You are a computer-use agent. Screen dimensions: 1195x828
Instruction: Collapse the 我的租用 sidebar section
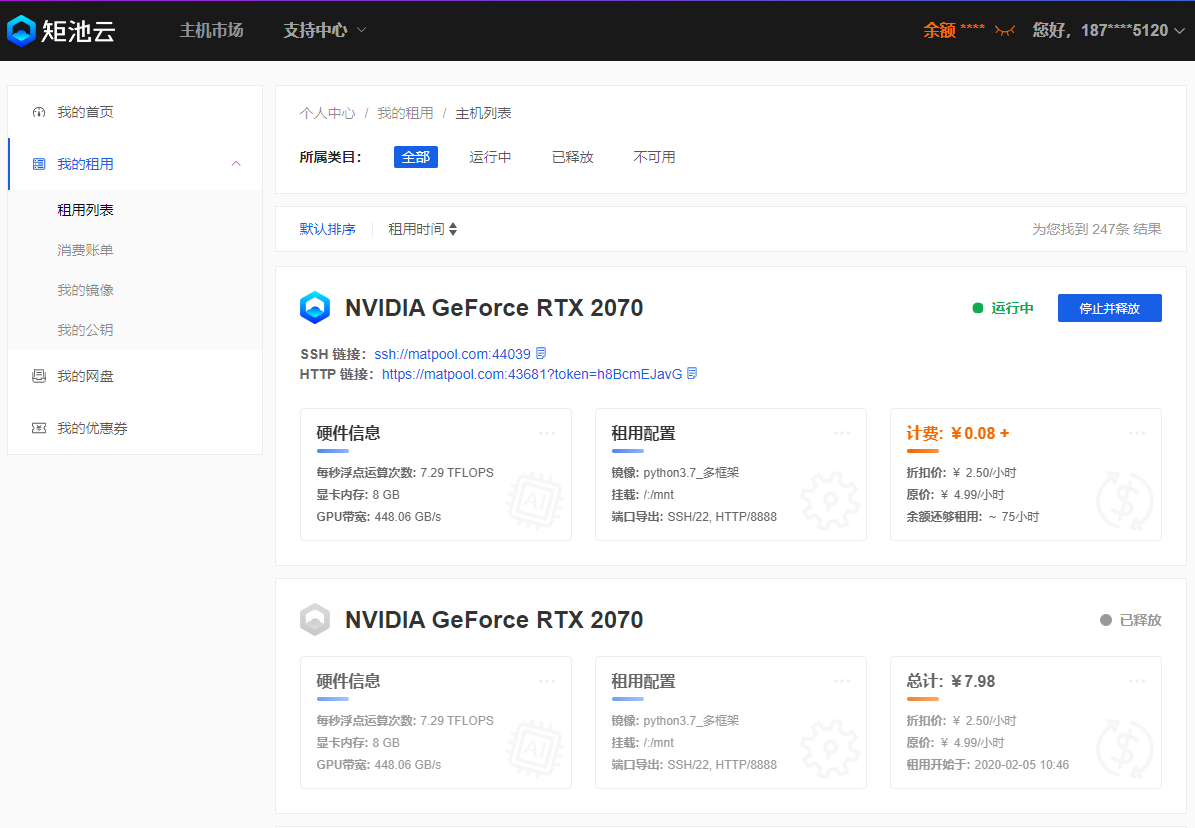[x=236, y=164]
